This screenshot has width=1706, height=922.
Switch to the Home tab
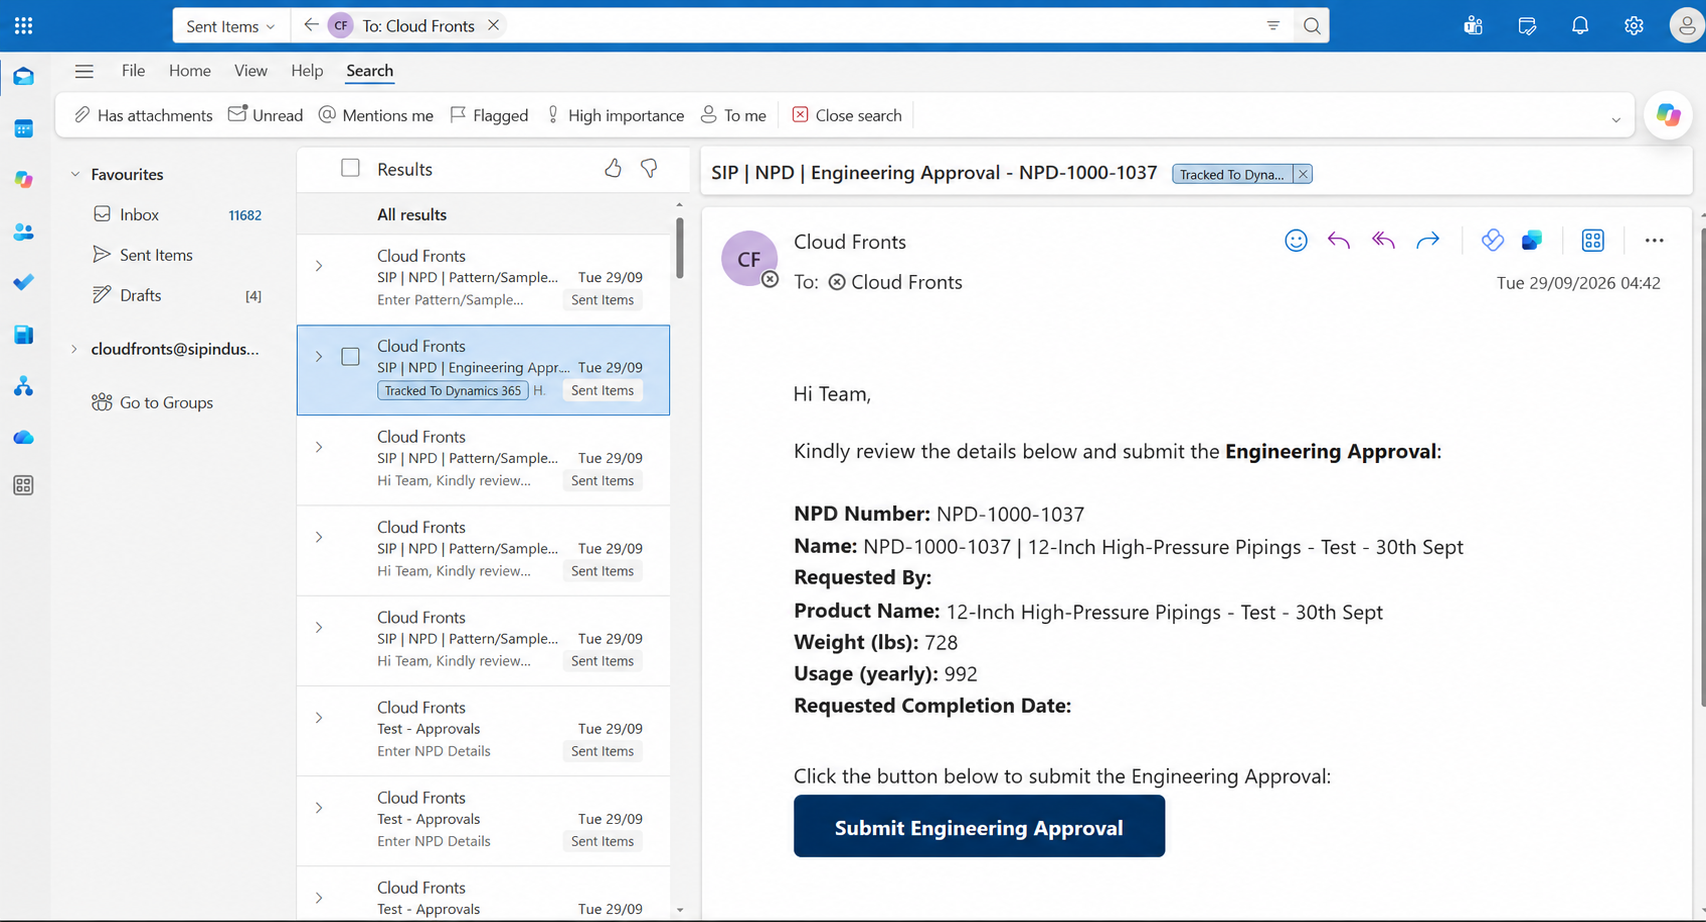point(190,70)
